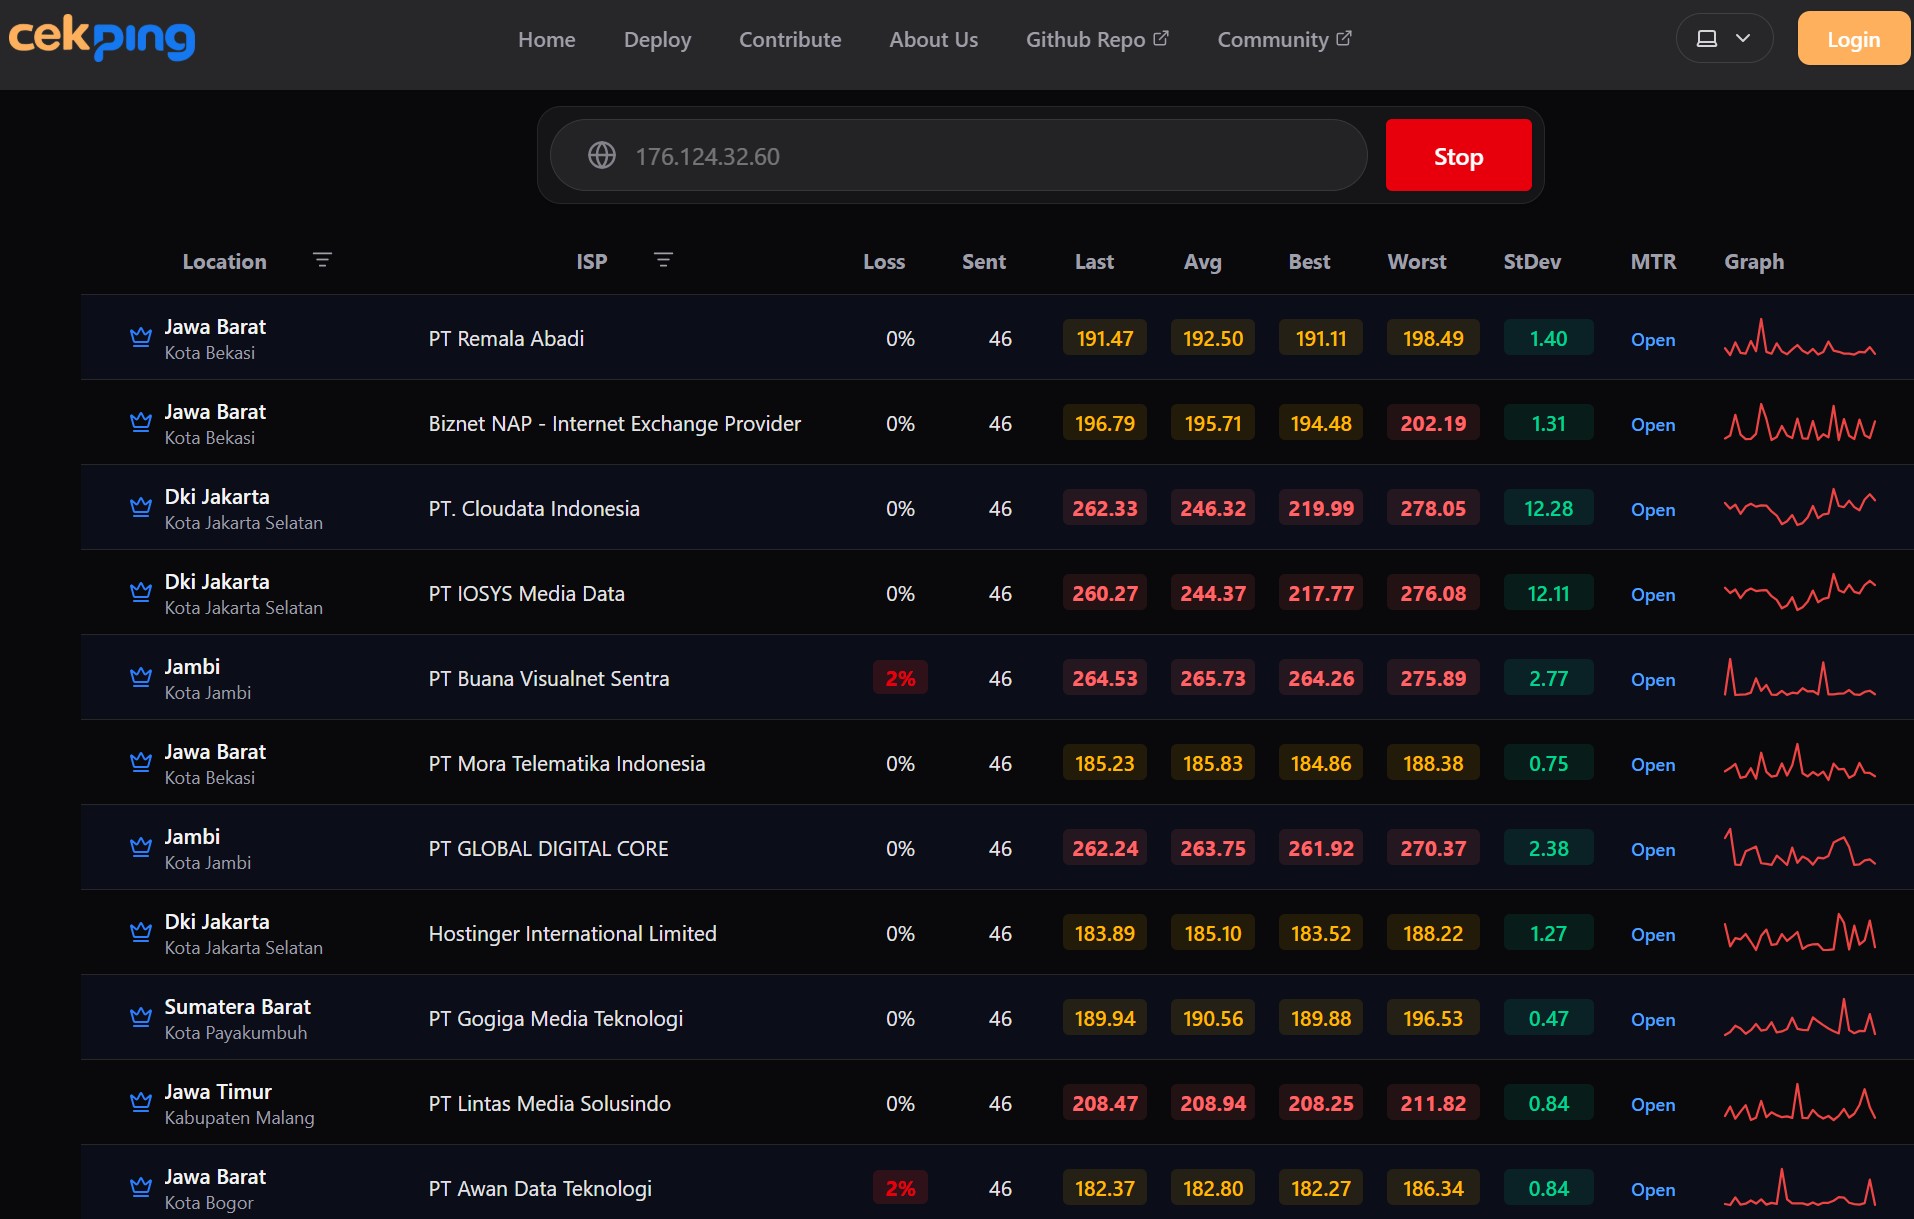Click crown icon for PT Remala Abadi row
Screen dimensions: 1914x1219
click(x=141, y=337)
